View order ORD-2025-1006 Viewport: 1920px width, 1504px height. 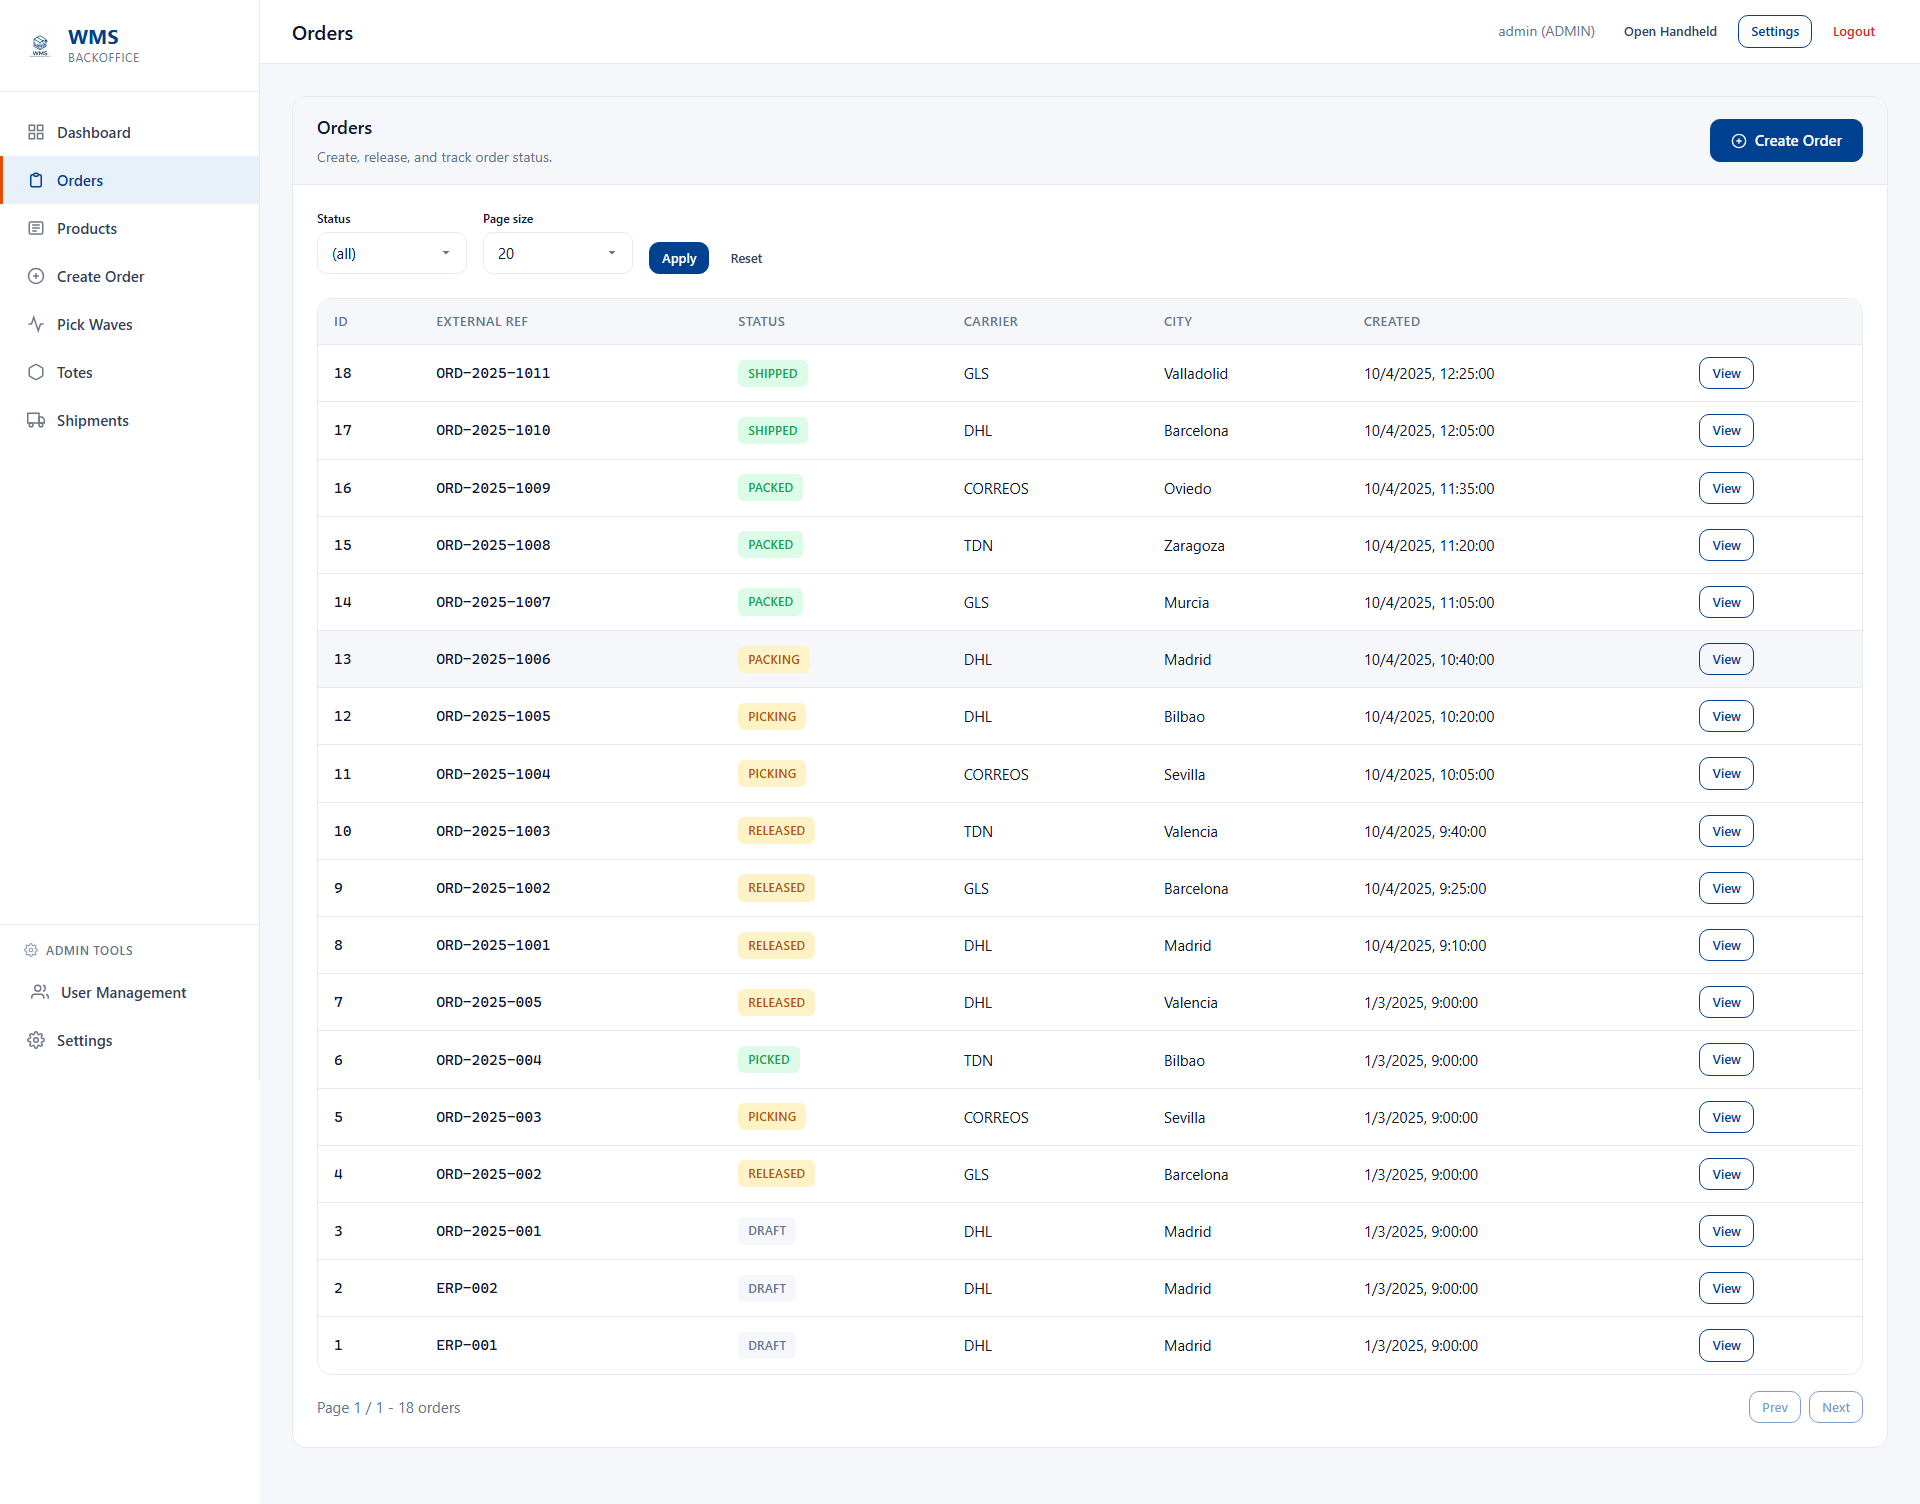coord(1725,659)
